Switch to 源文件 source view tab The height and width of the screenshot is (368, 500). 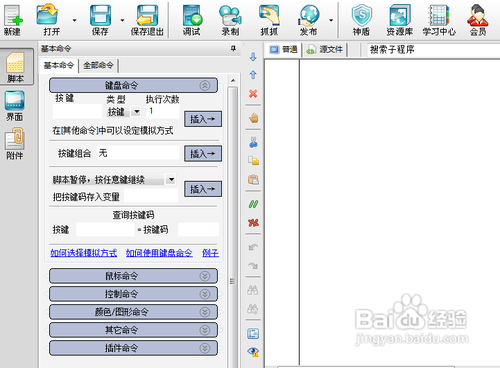[x=325, y=50]
